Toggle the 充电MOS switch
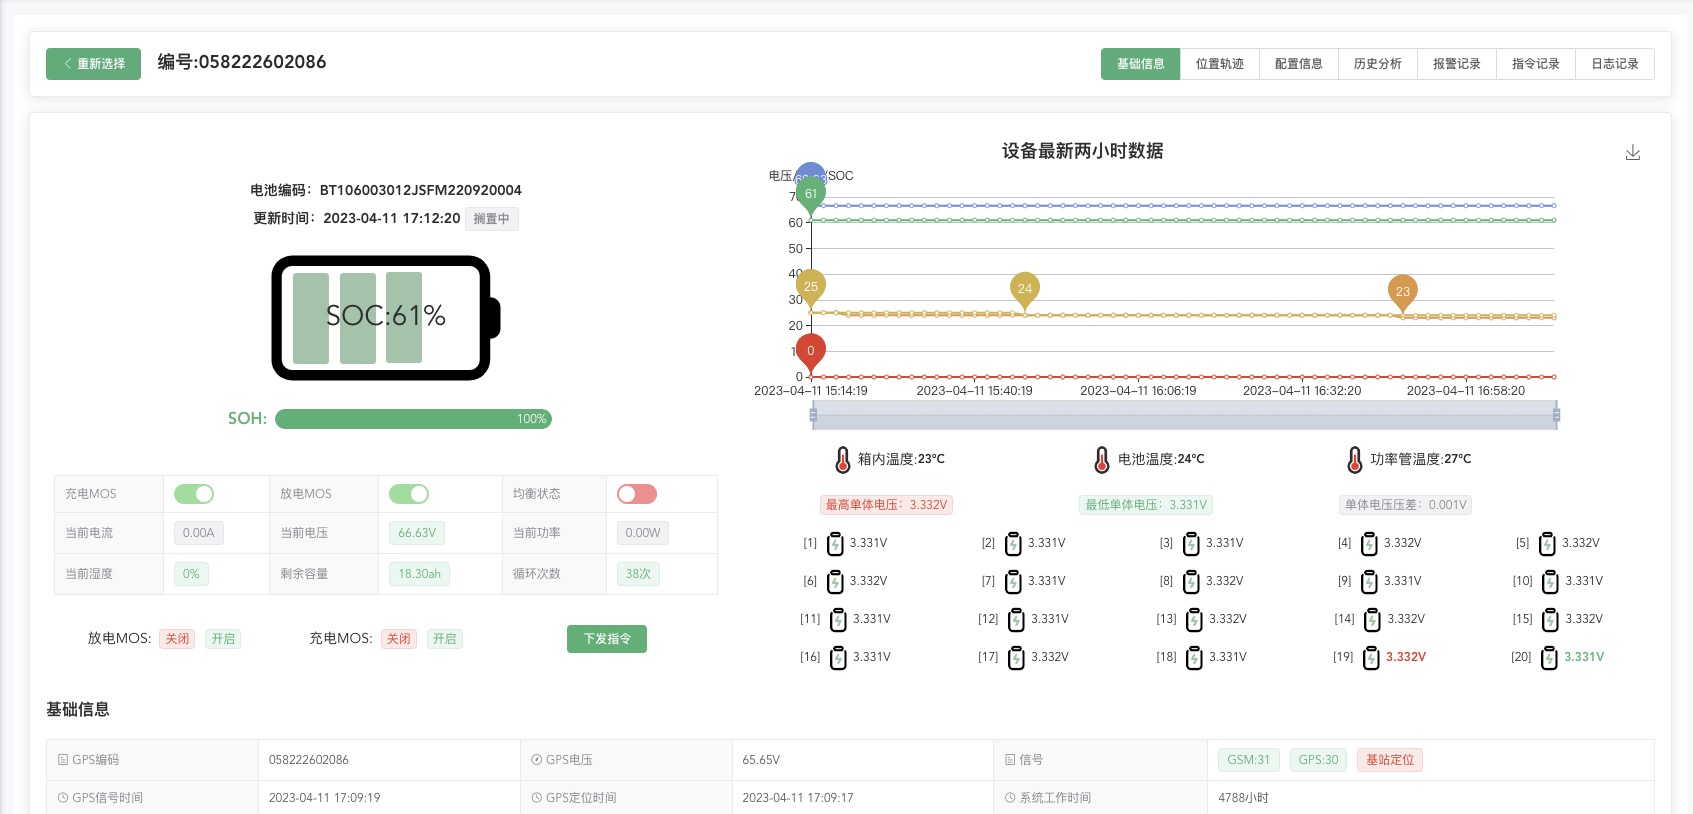The width and height of the screenshot is (1693, 814). click(x=194, y=494)
